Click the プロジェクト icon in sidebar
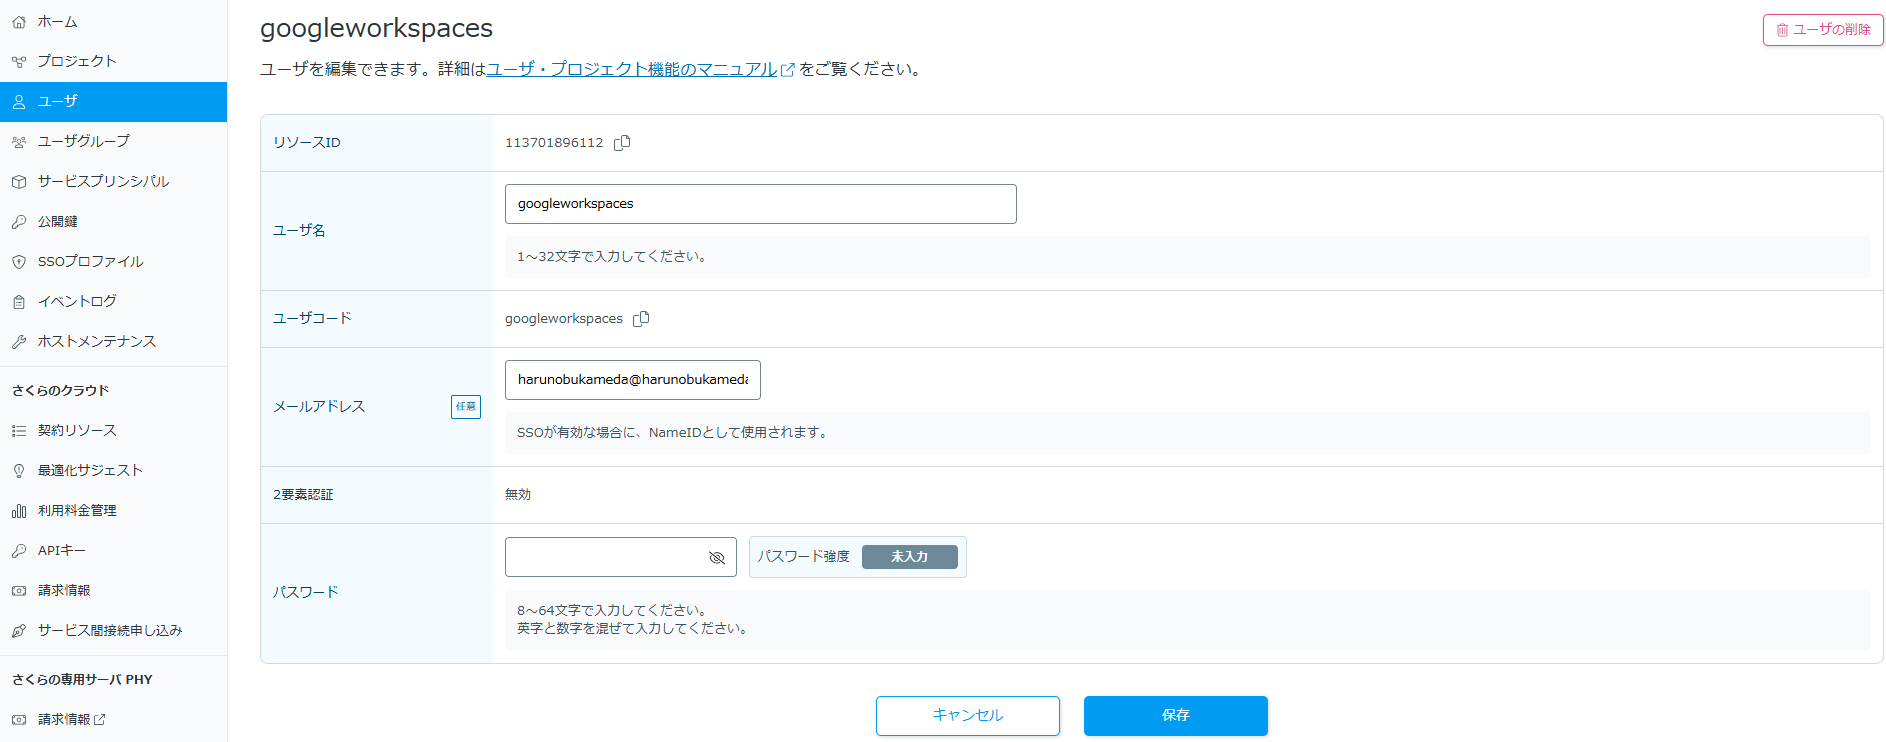The width and height of the screenshot is (1886, 742). pyautogui.click(x=19, y=62)
